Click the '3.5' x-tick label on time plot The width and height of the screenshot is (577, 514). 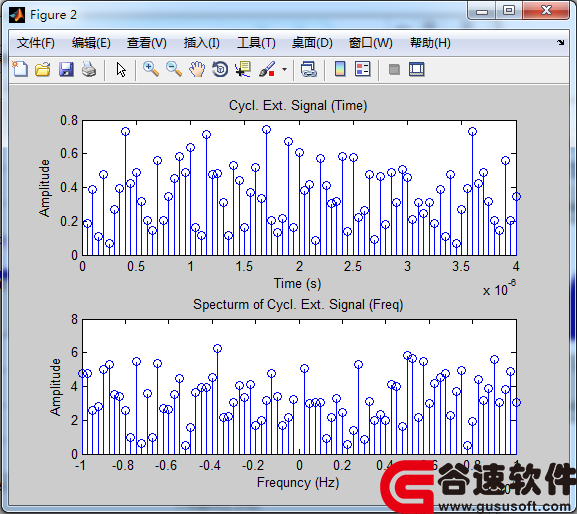click(461, 266)
